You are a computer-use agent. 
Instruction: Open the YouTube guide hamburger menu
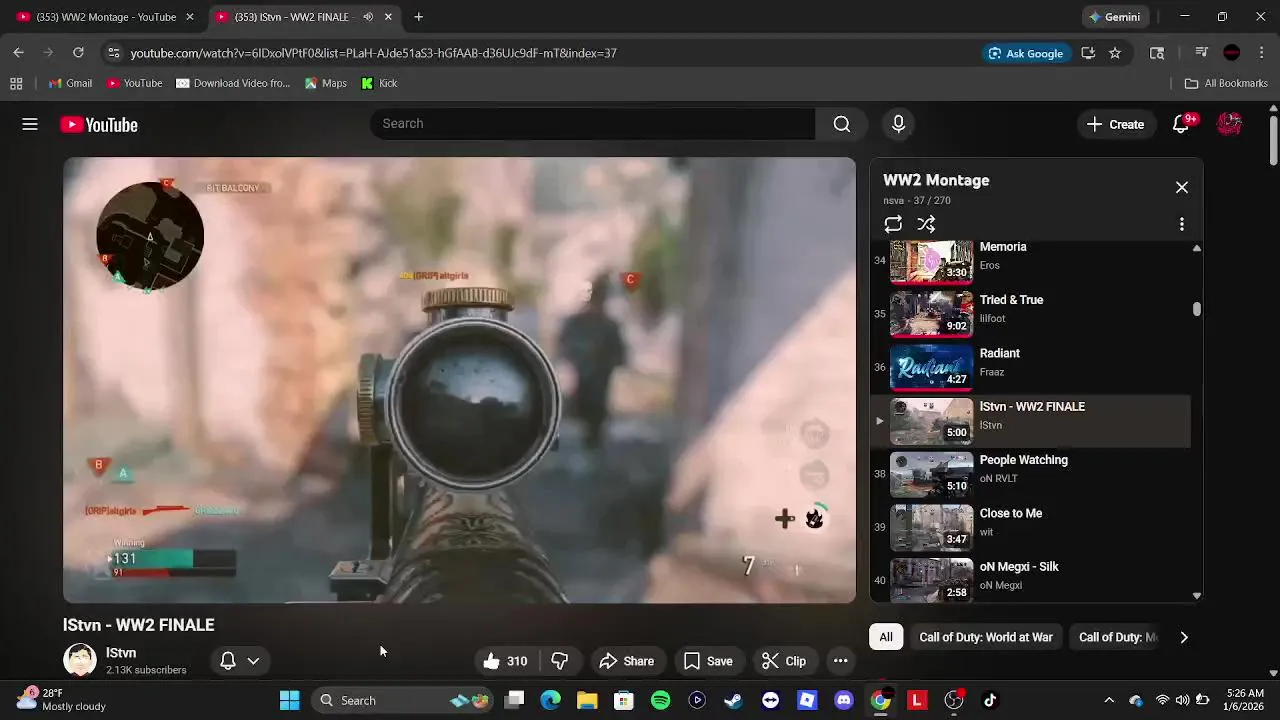tap(30, 124)
